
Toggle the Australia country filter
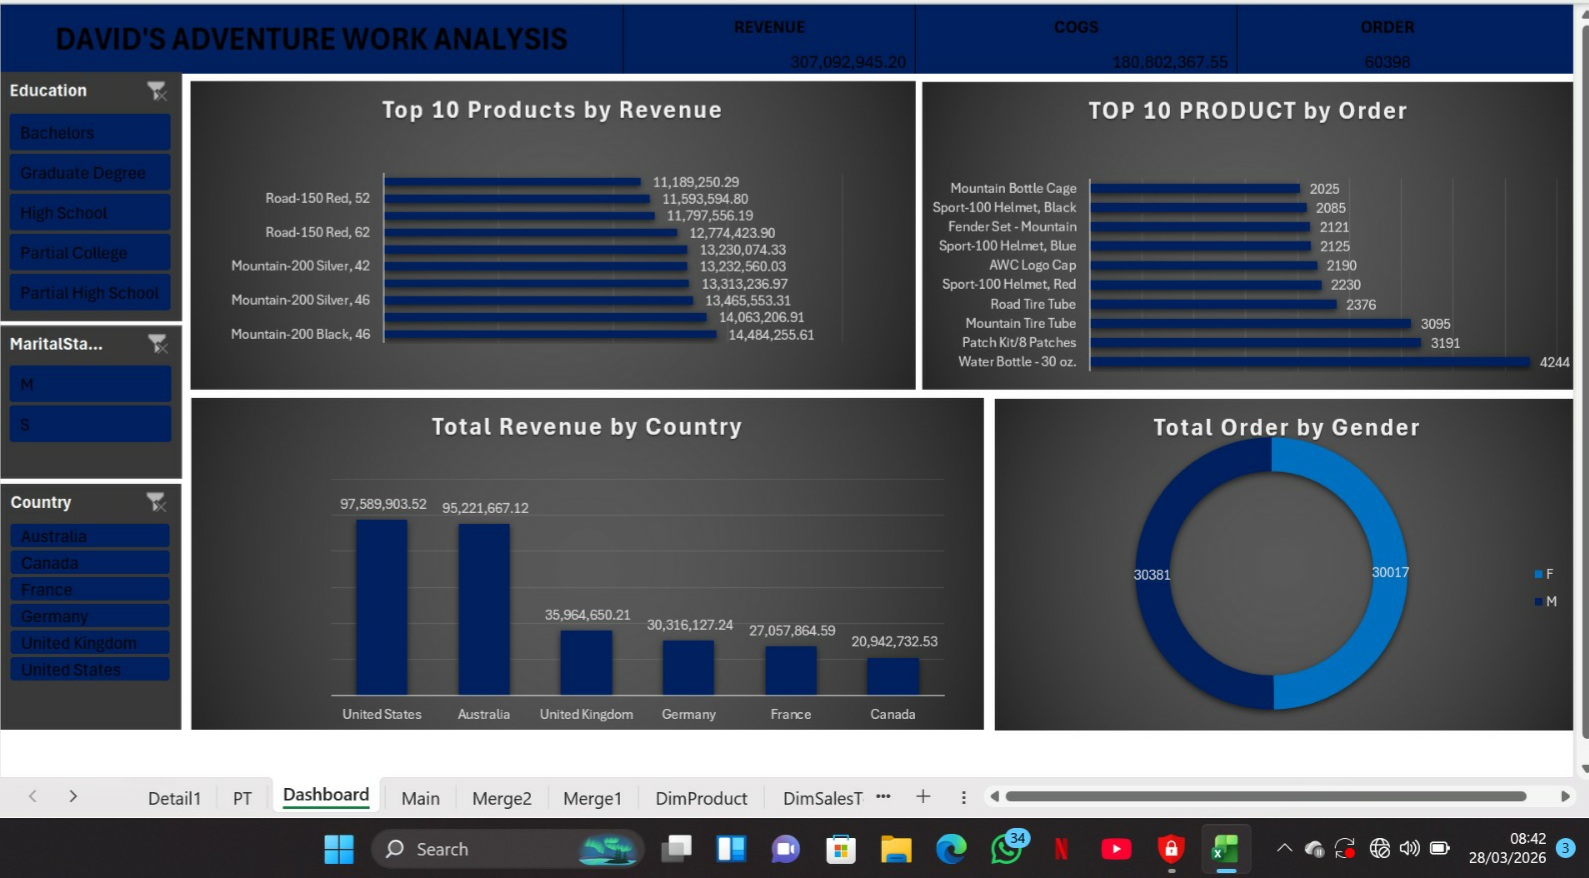[90, 536]
